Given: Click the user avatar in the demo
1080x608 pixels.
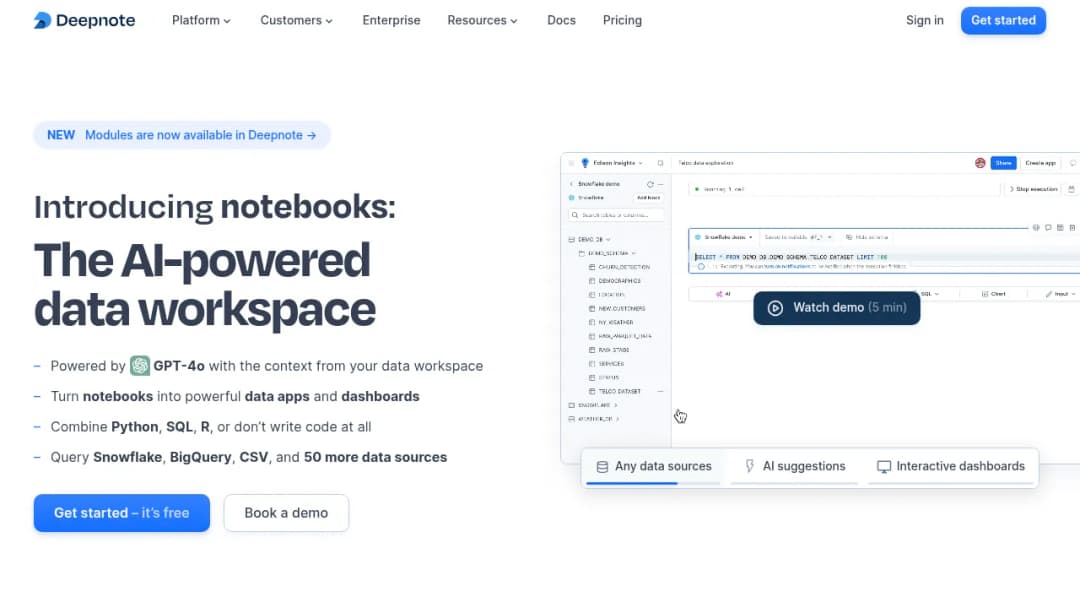Looking at the screenshot, I should (980, 163).
